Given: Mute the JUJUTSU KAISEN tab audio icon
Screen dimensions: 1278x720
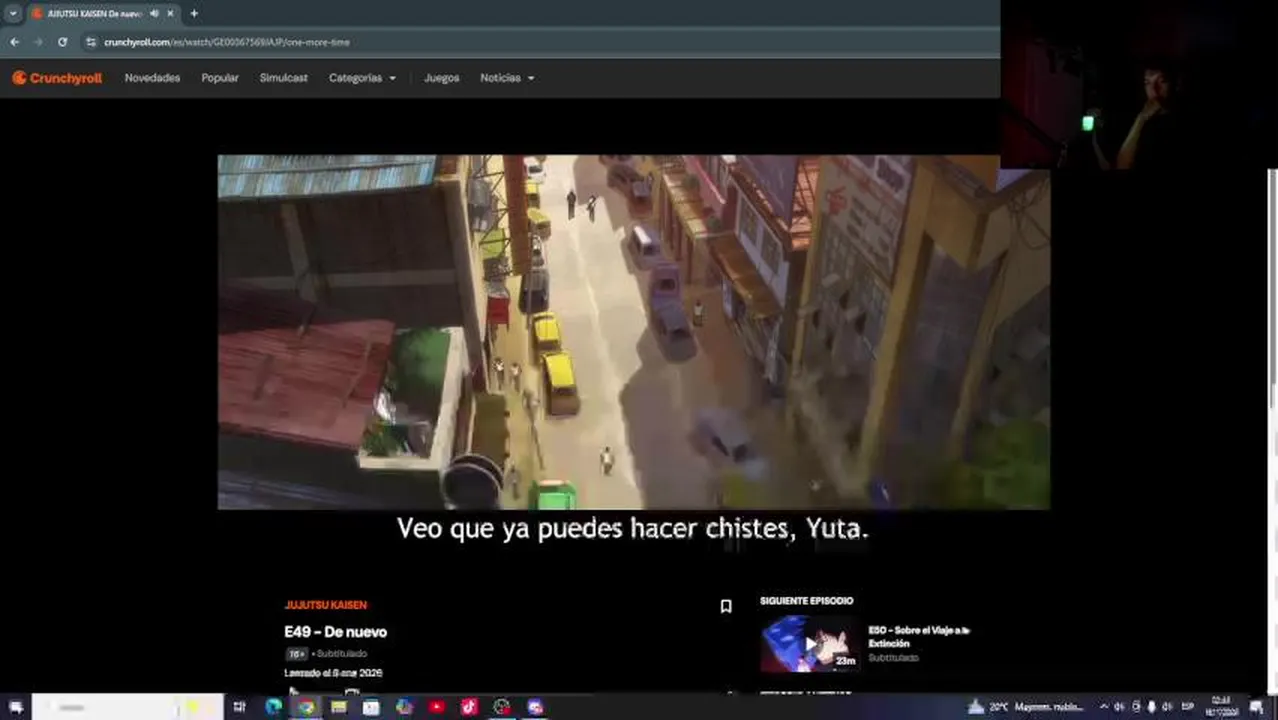Looking at the screenshot, I should 154,13.
